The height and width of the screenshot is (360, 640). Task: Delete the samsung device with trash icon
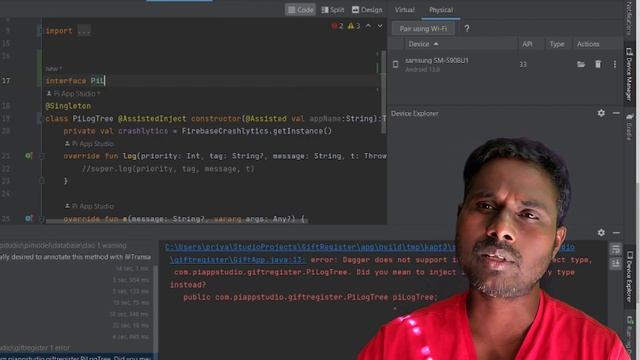click(x=598, y=64)
